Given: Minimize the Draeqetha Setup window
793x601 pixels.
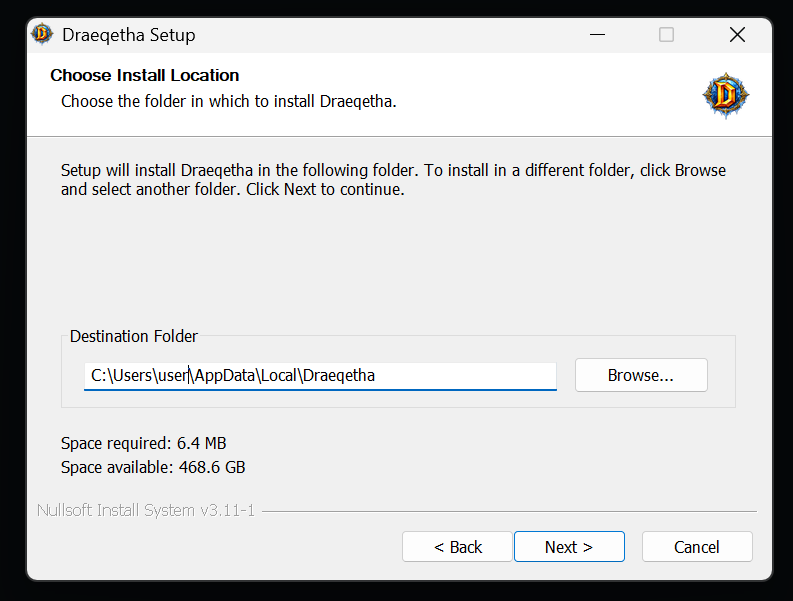Looking at the screenshot, I should click(597, 35).
